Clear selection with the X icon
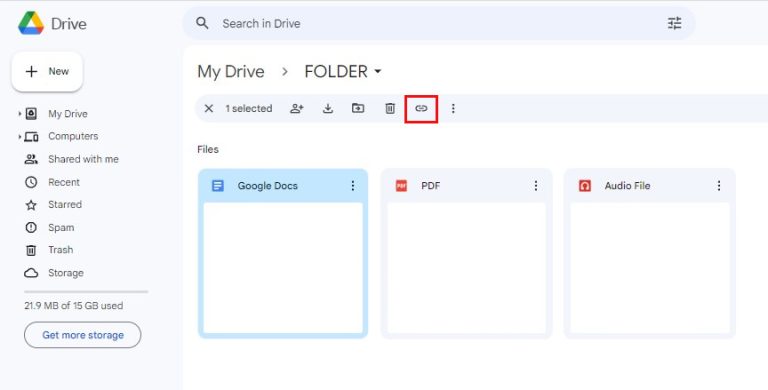 (209, 108)
